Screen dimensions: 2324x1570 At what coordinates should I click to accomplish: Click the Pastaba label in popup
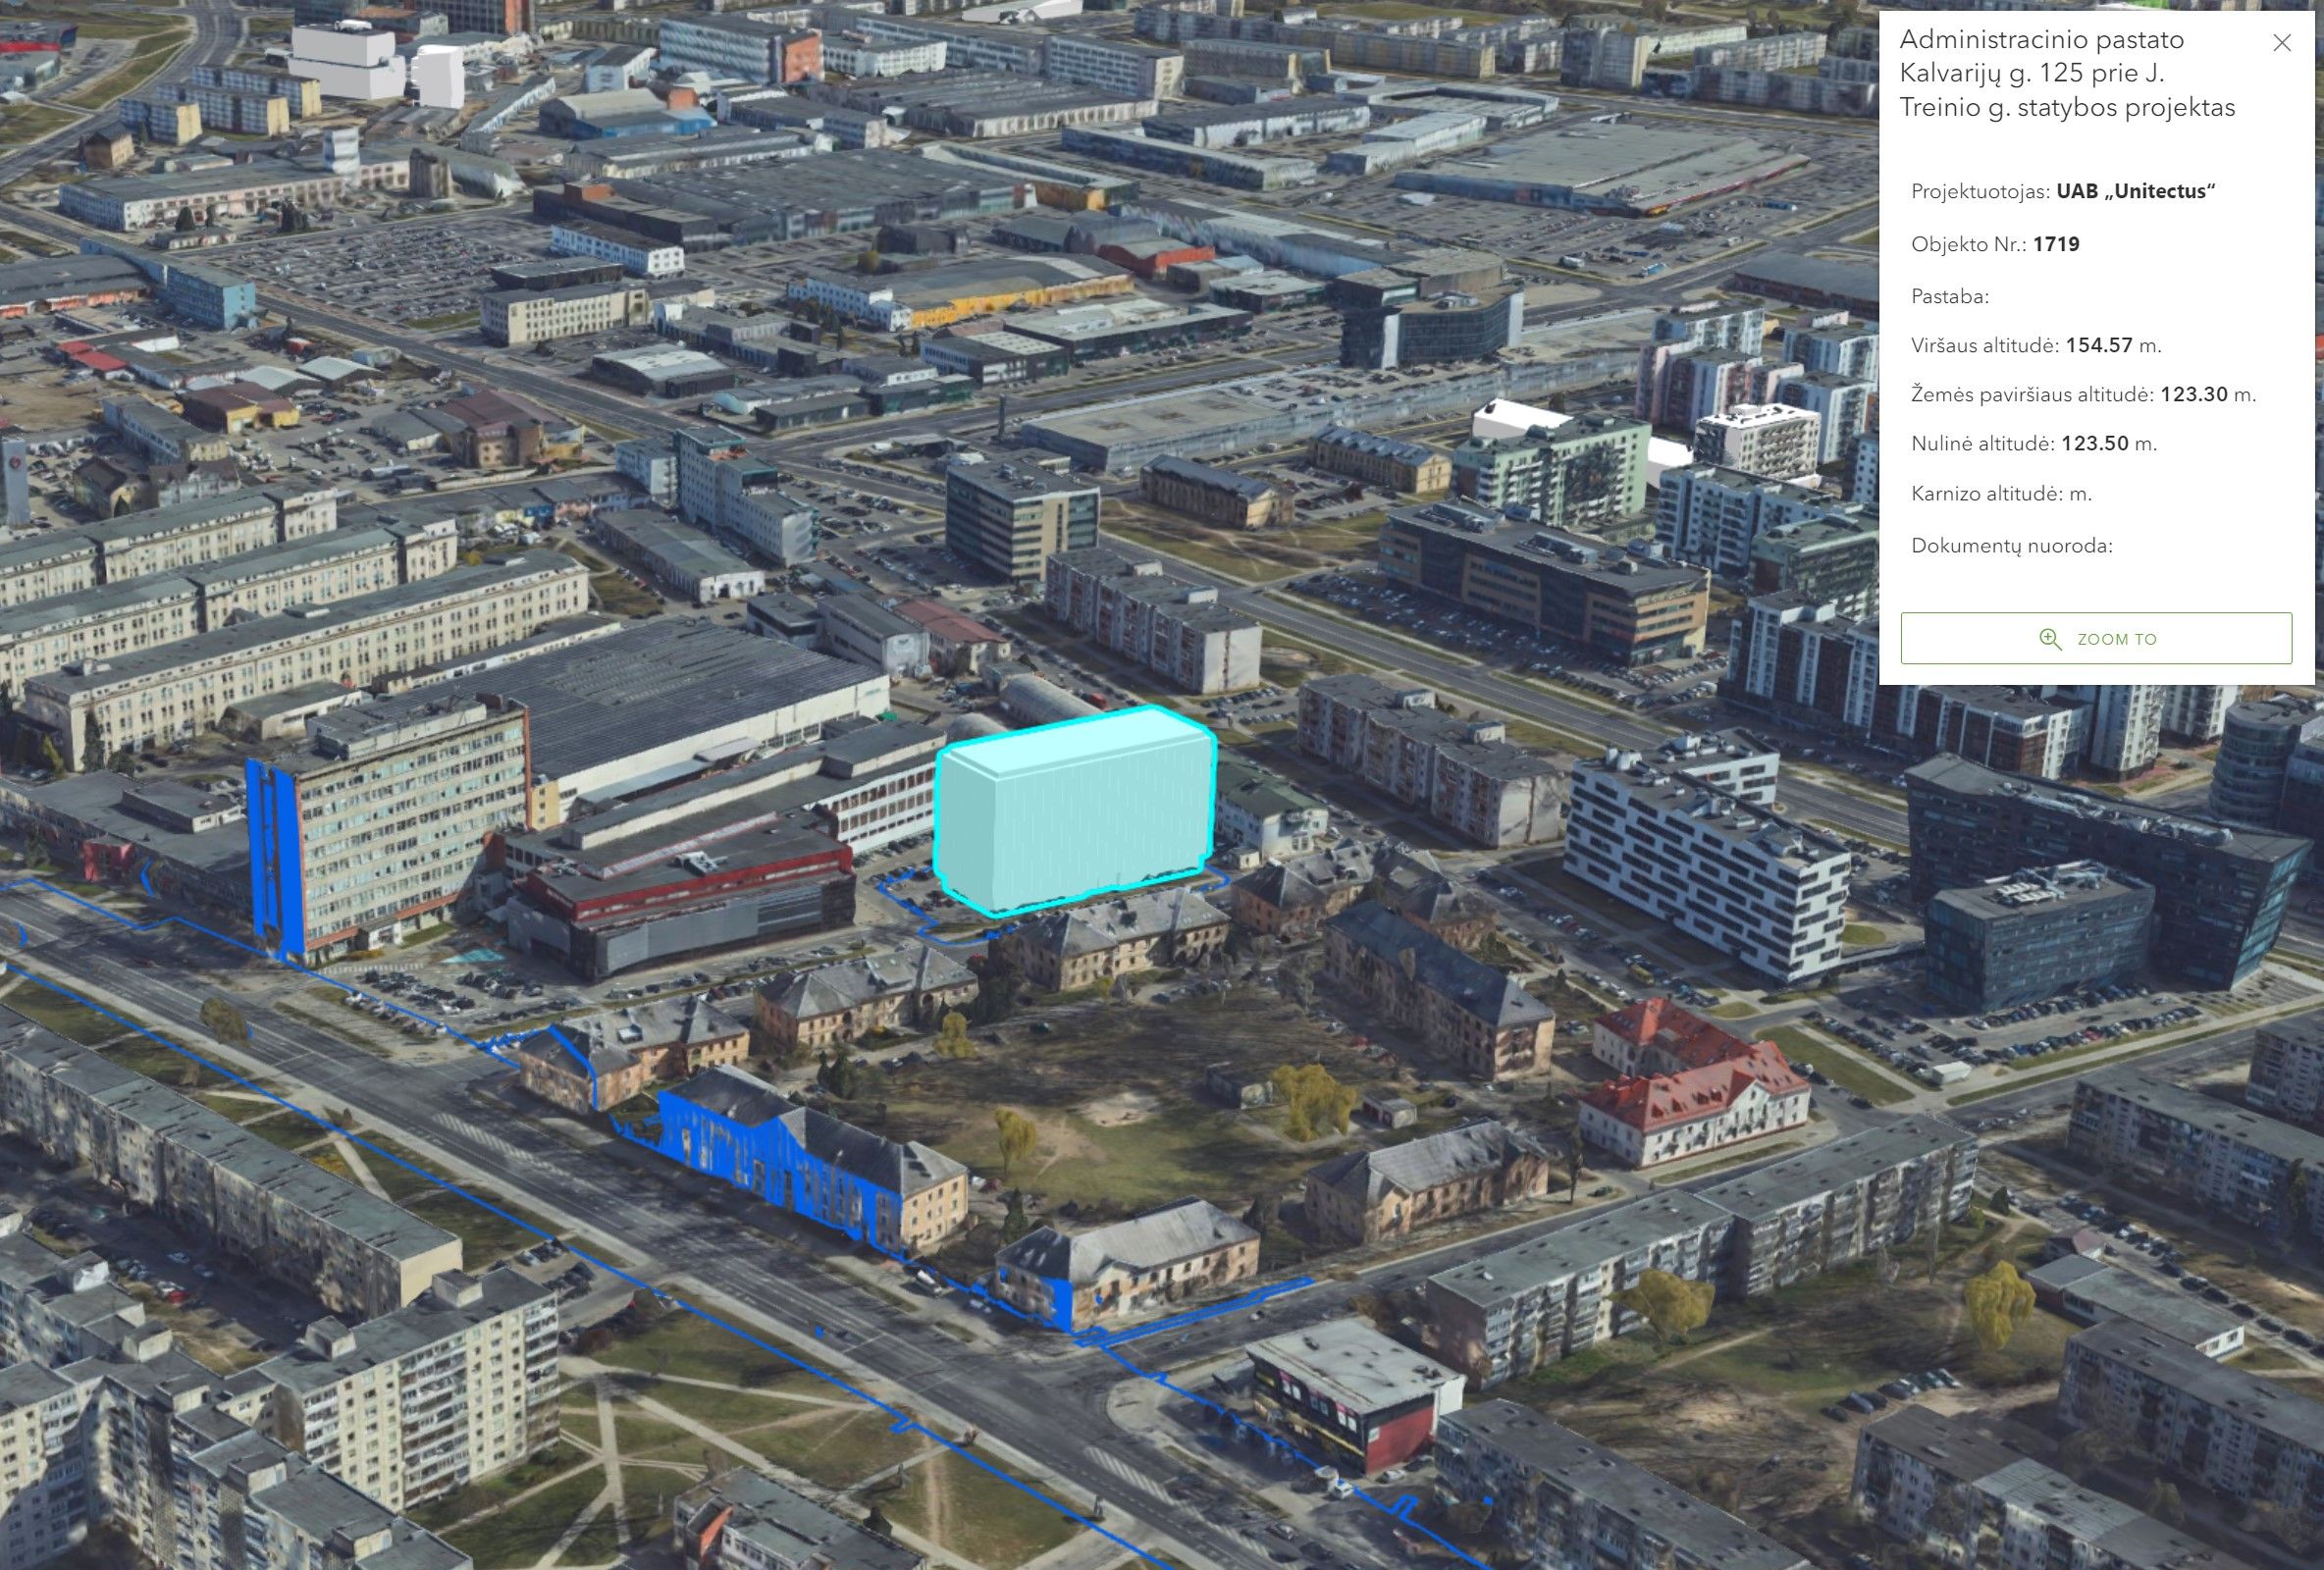pyautogui.click(x=1949, y=296)
